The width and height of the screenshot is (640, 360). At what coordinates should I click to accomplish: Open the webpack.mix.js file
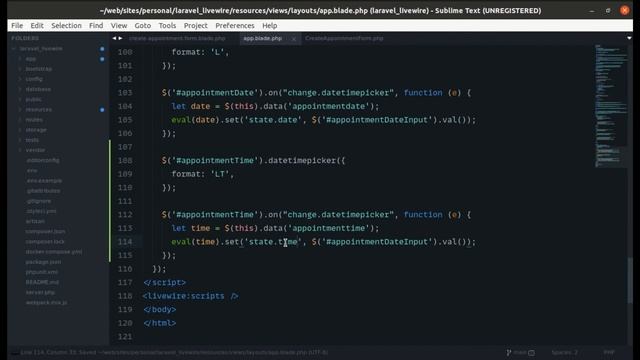[47, 302]
